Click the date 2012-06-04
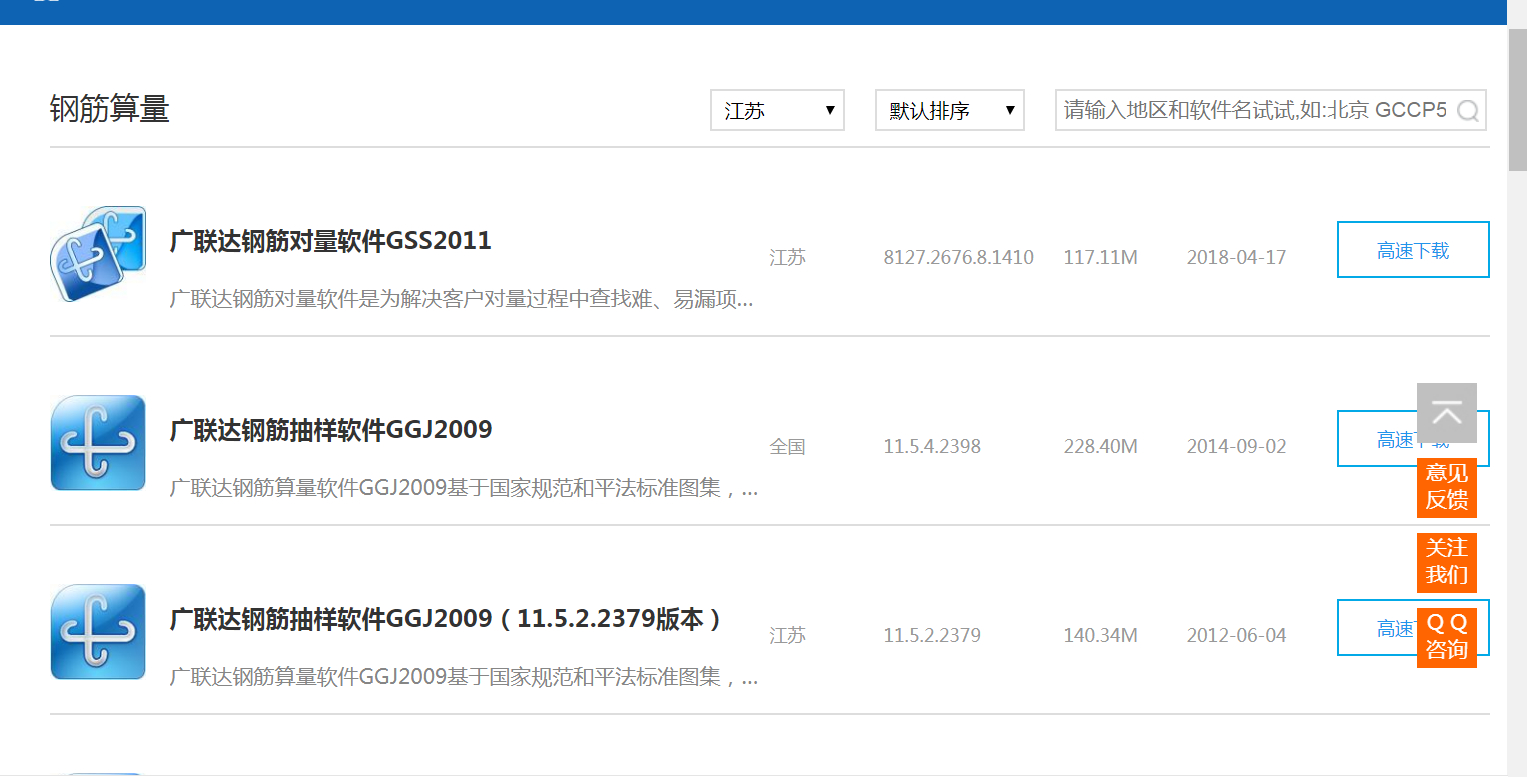The image size is (1527, 777). pos(1236,635)
